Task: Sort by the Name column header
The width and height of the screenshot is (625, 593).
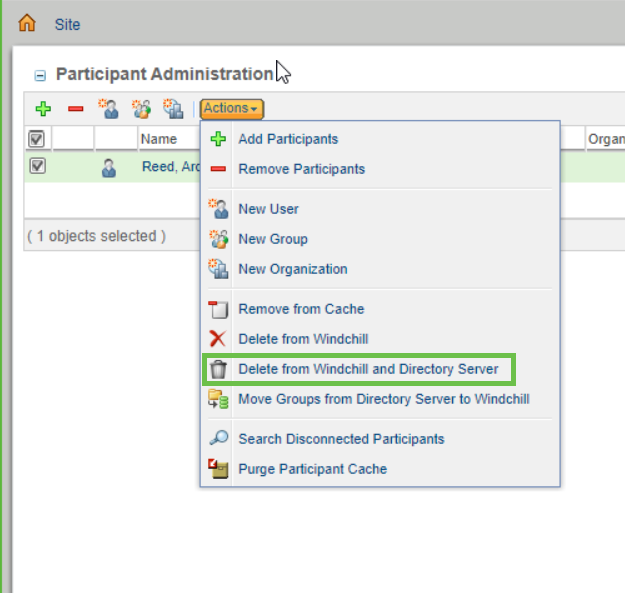Action: [159, 139]
